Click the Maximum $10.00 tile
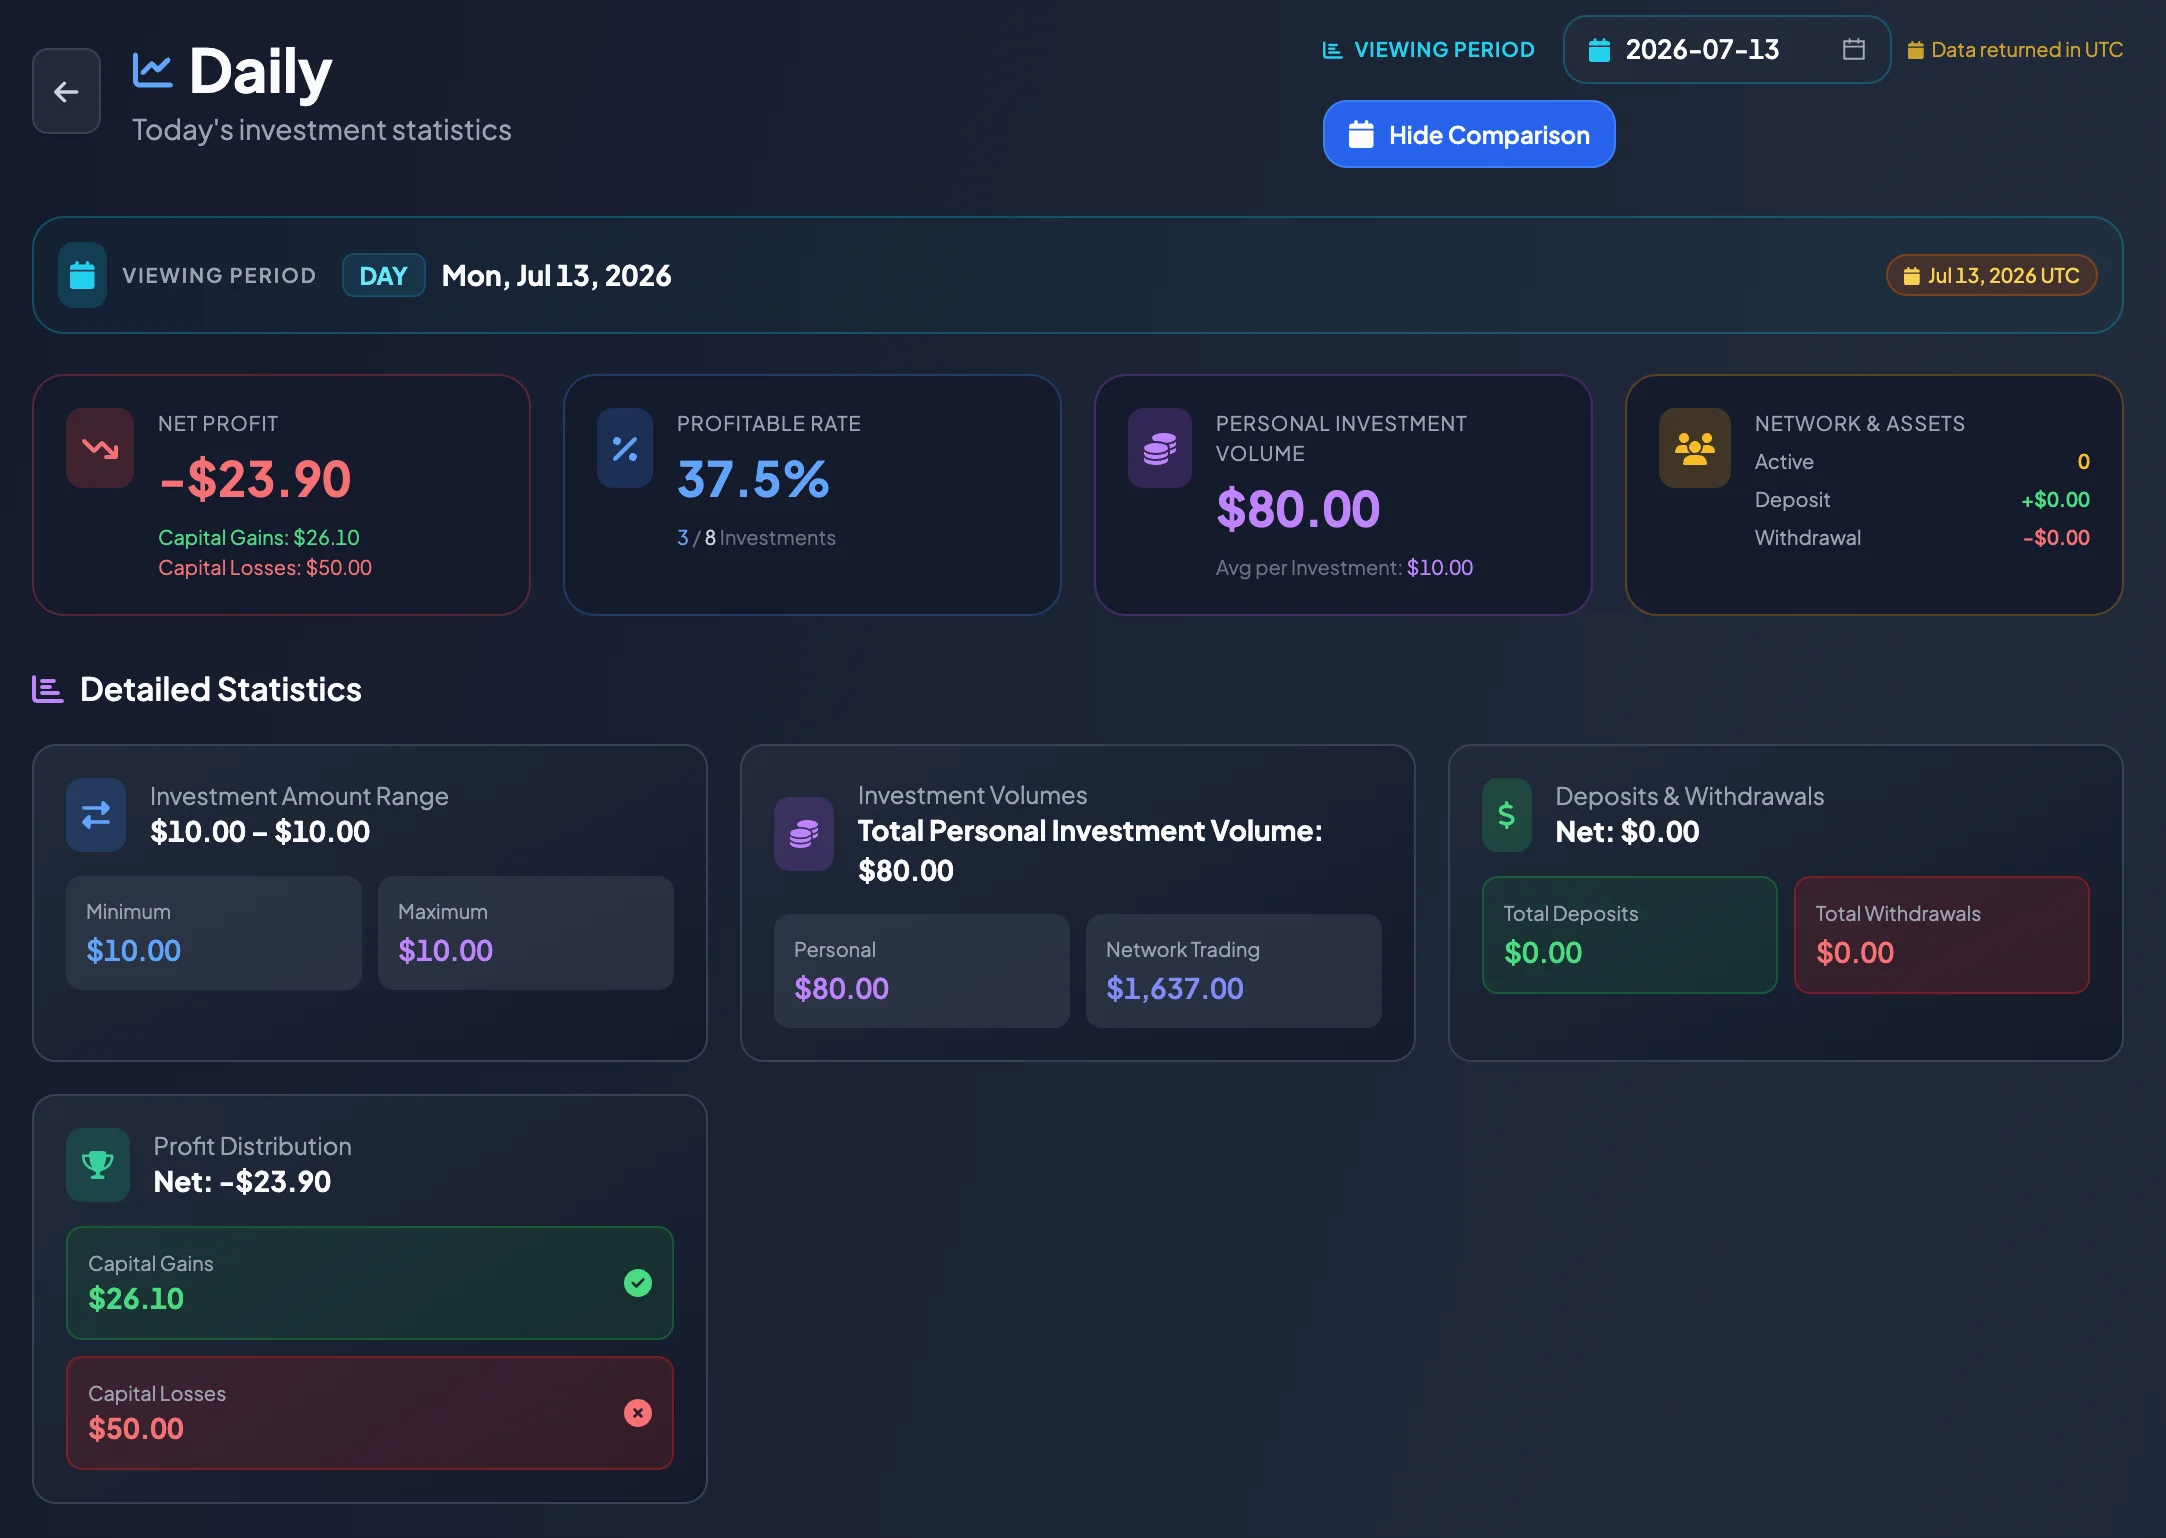 click(526, 933)
